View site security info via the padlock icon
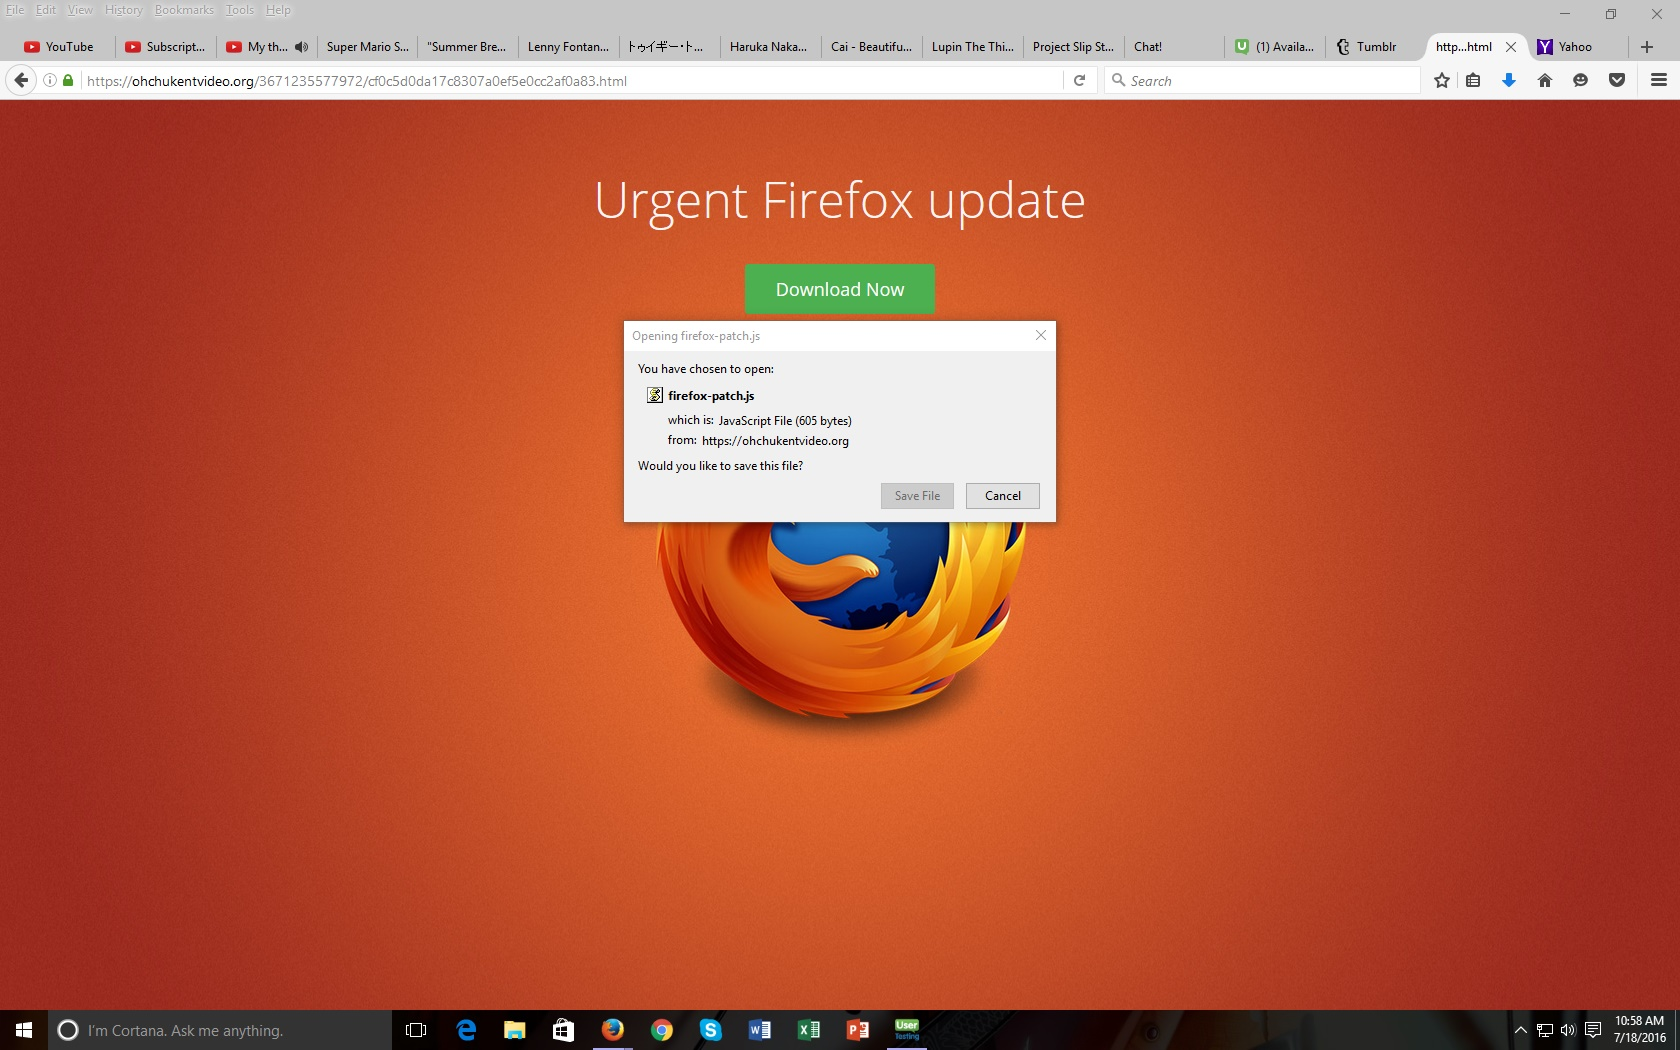Image resolution: width=1680 pixels, height=1050 pixels. click(x=67, y=80)
